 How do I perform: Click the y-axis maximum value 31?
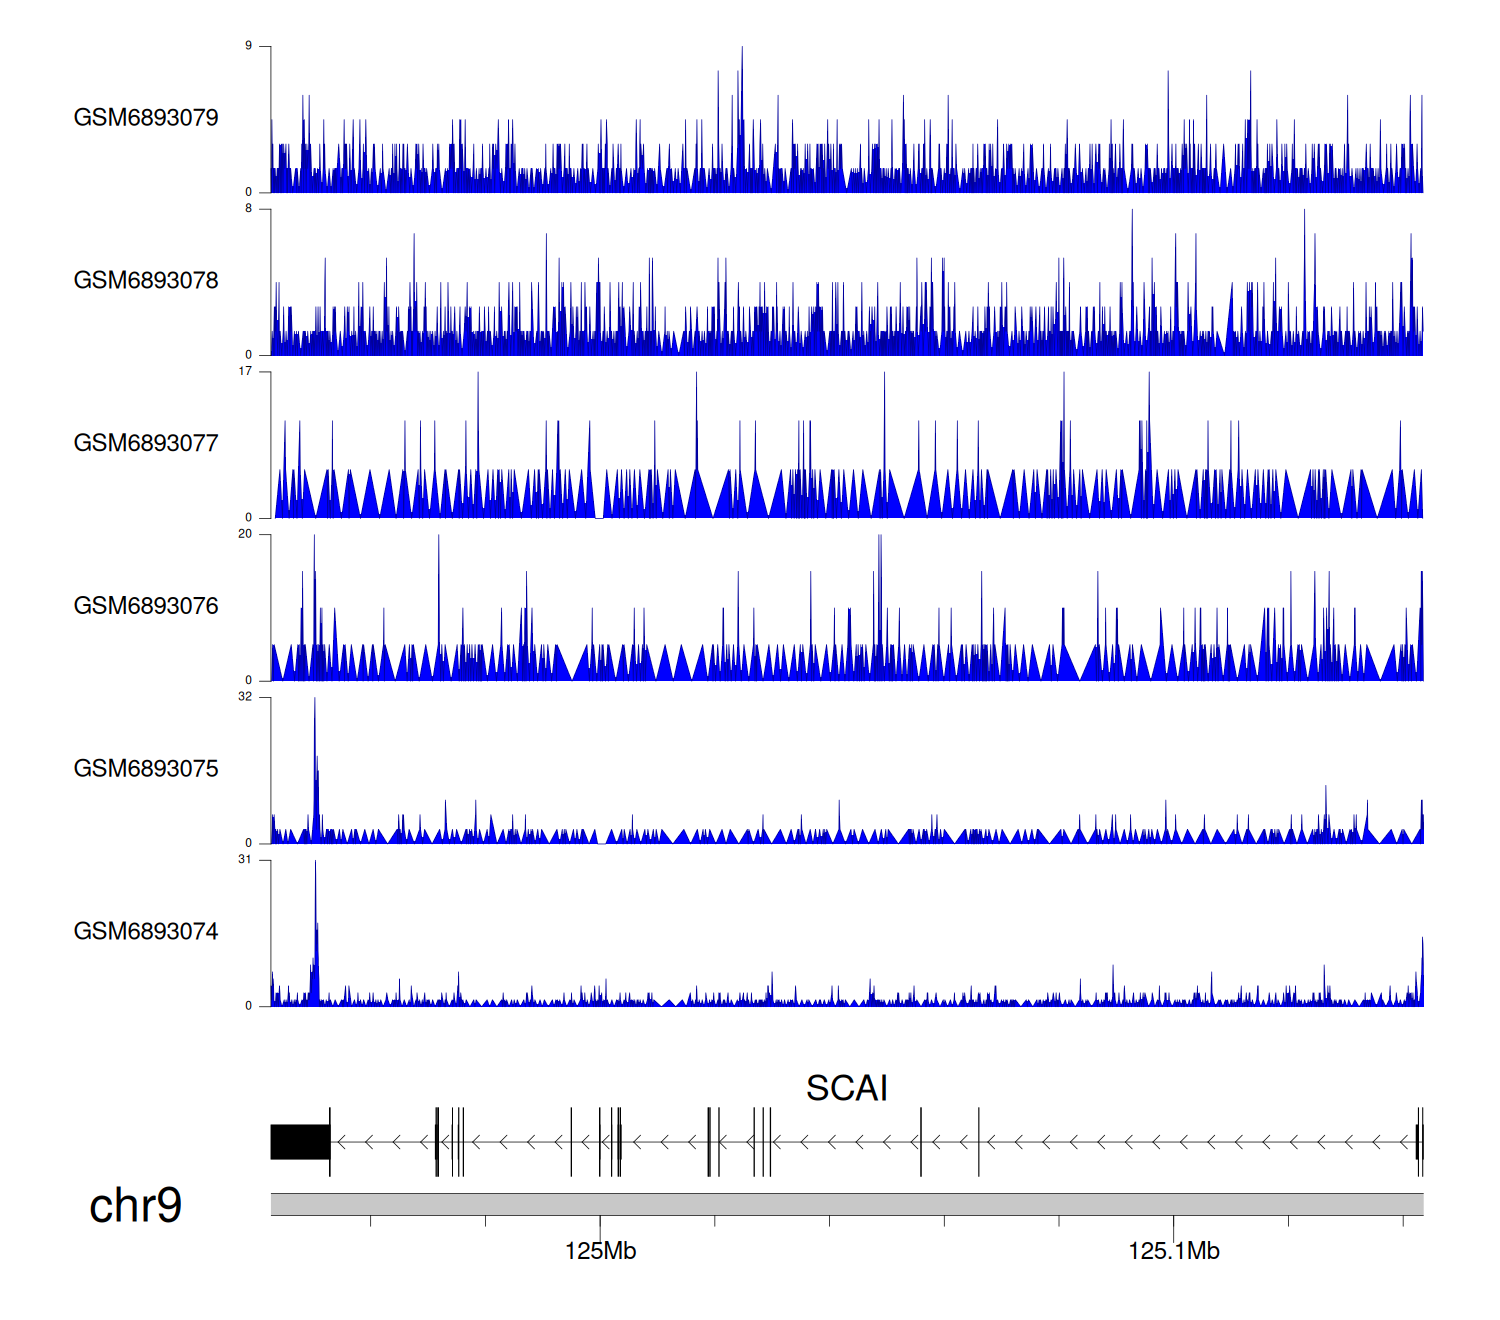coord(245,860)
